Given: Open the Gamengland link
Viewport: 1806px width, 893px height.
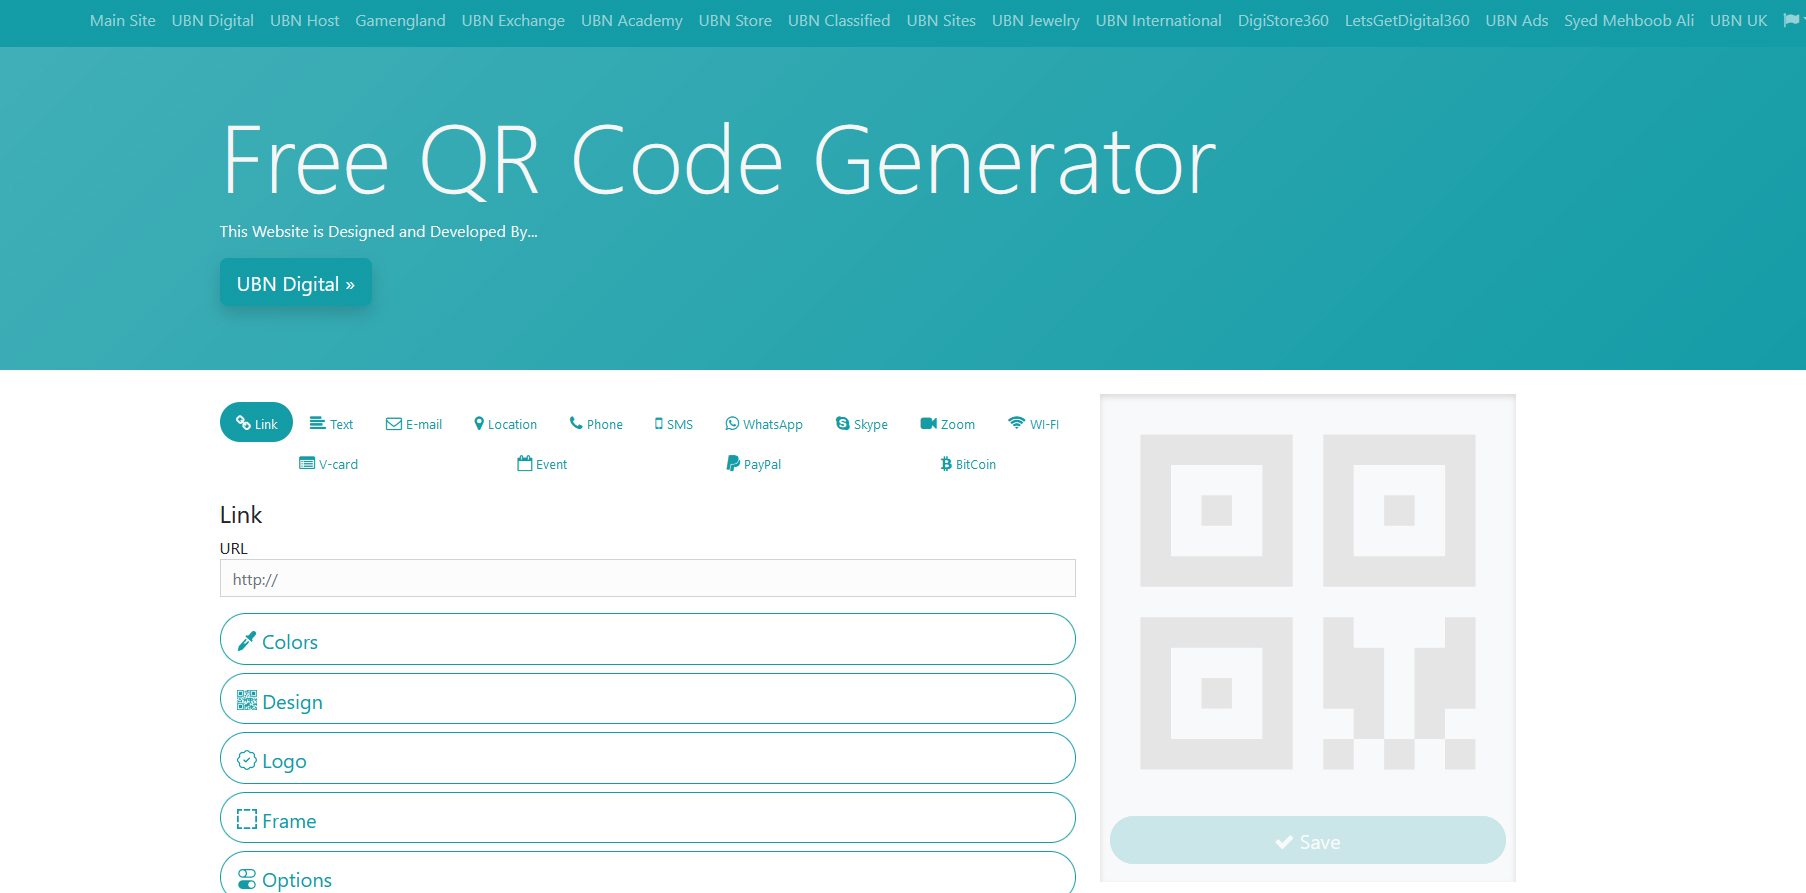Looking at the screenshot, I should [x=401, y=20].
